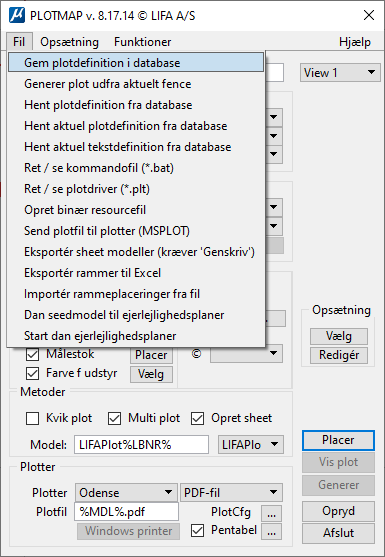
Task: Toggle the Målestok checkbox
Action: pos(33,355)
